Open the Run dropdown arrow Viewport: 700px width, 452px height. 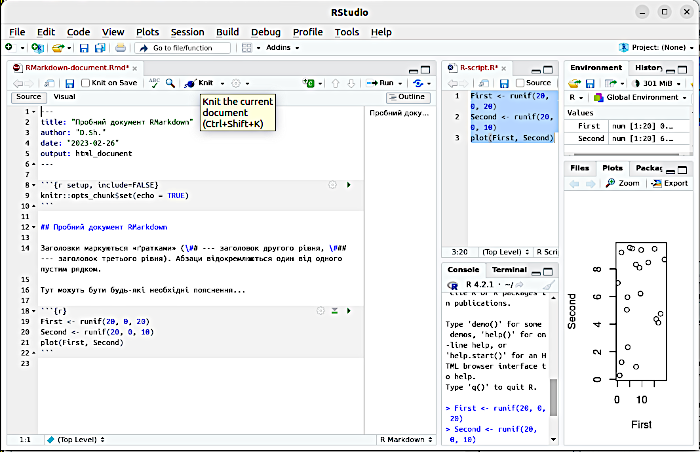tap(400, 83)
